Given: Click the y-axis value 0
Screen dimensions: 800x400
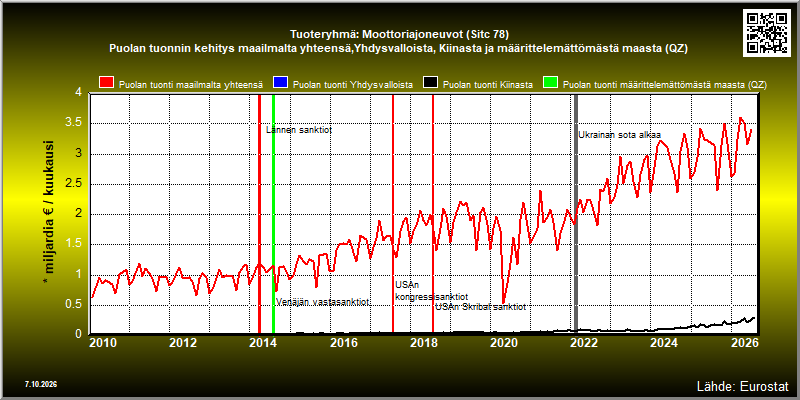Looking at the screenshot, I should tap(79, 334).
